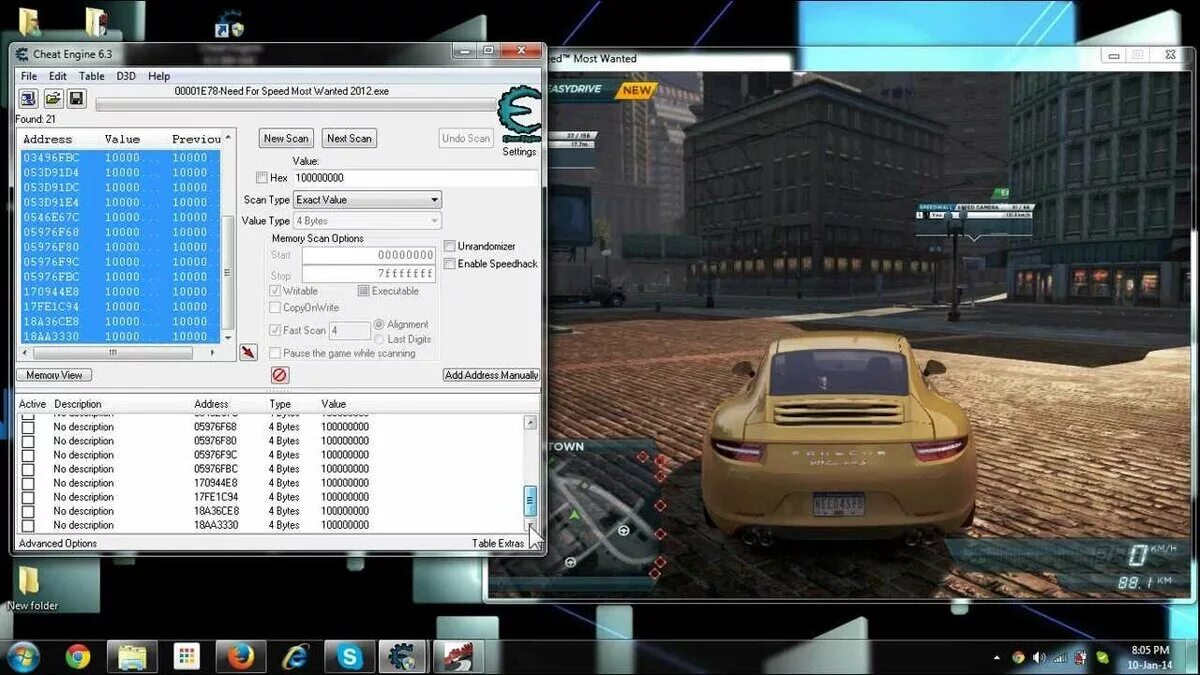Click the found-list vertical scrollbar thumb
Image resolution: width=1200 pixels, height=675 pixels.
point(228,270)
